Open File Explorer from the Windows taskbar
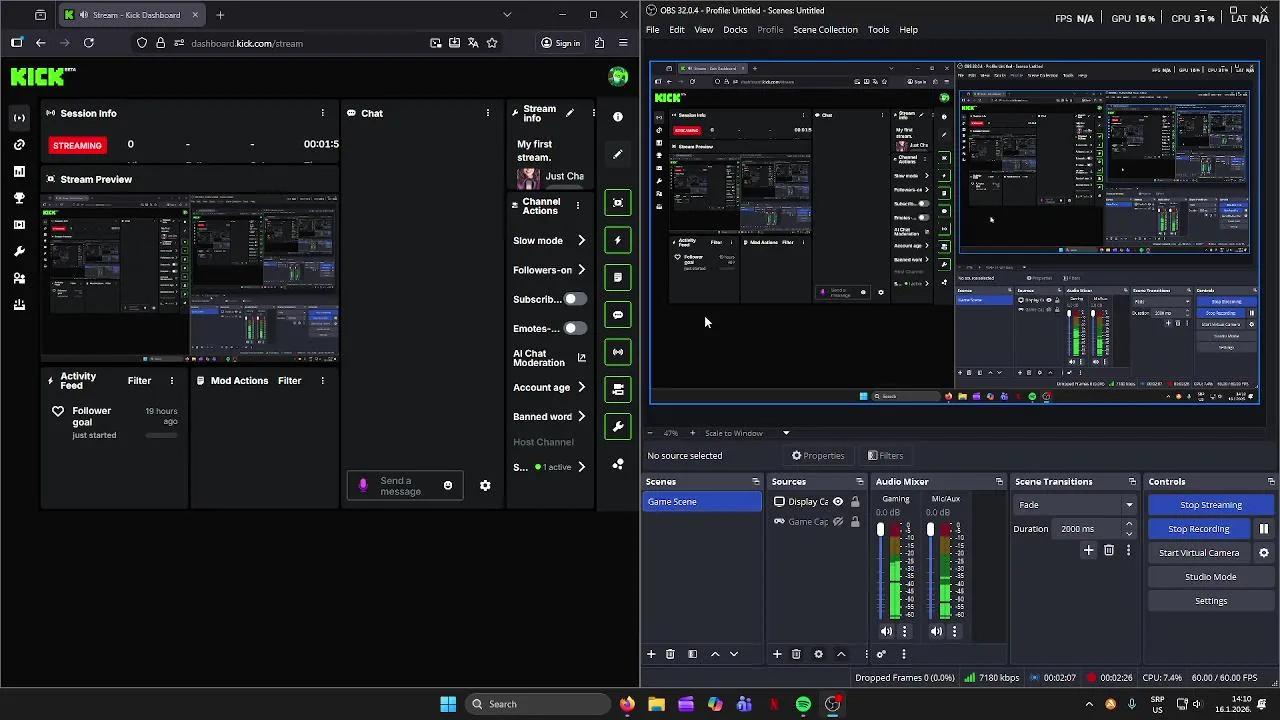This screenshot has height=720, width=1280. point(656,704)
